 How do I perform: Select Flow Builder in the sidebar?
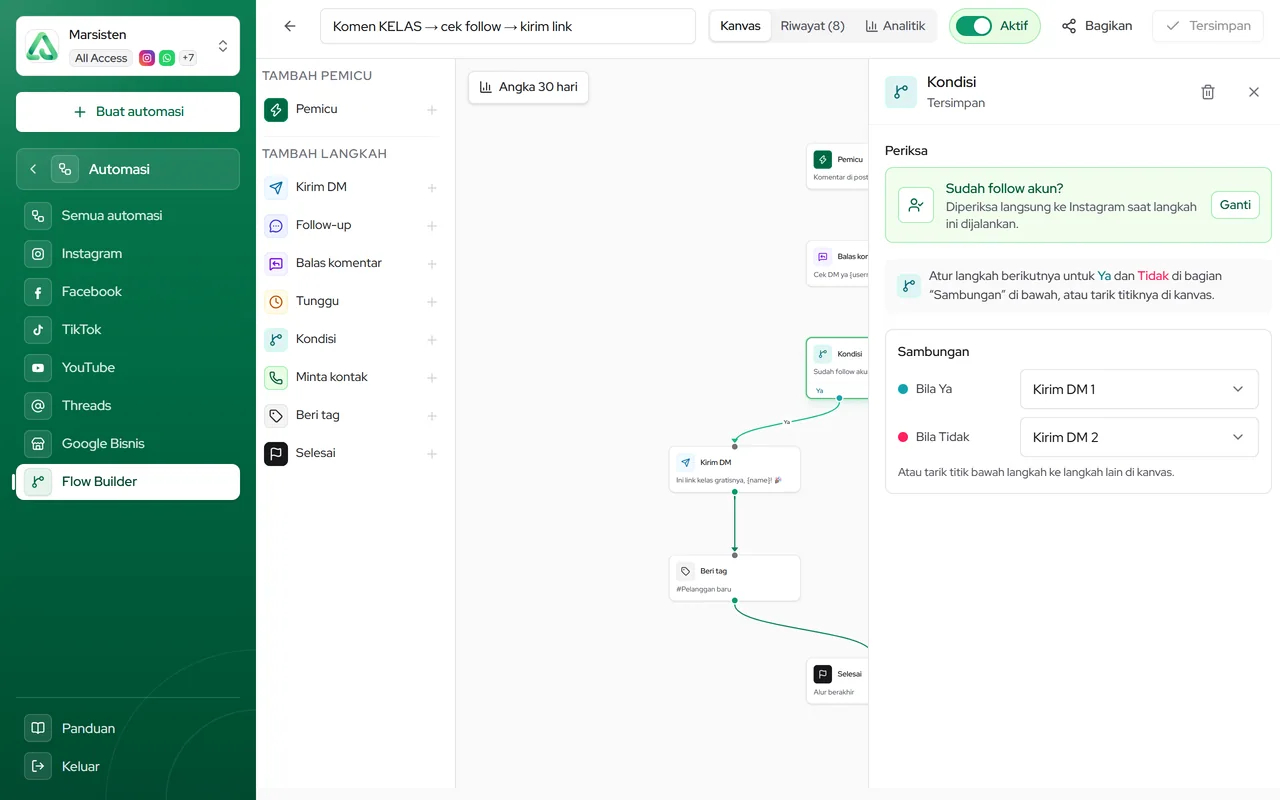tap(128, 482)
